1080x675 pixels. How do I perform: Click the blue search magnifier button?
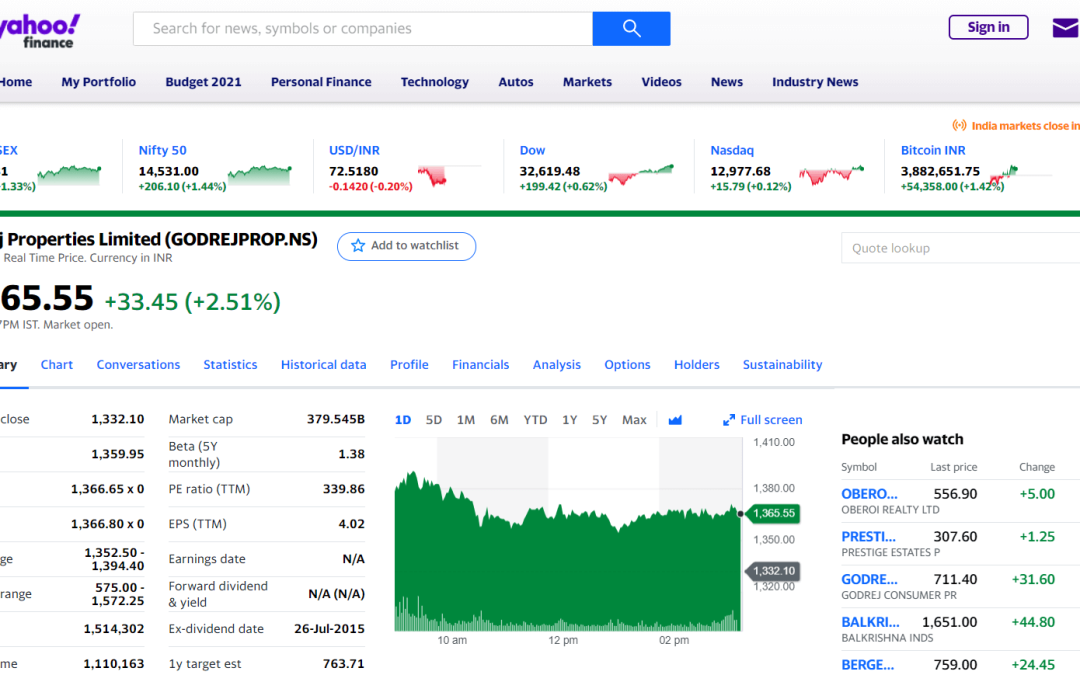tap(631, 28)
